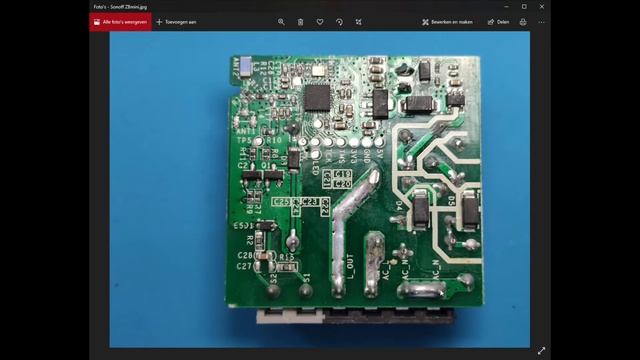640x360 pixels.
Task: Open 'Toevoegen aan' menu
Action: [x=176, y=22]
